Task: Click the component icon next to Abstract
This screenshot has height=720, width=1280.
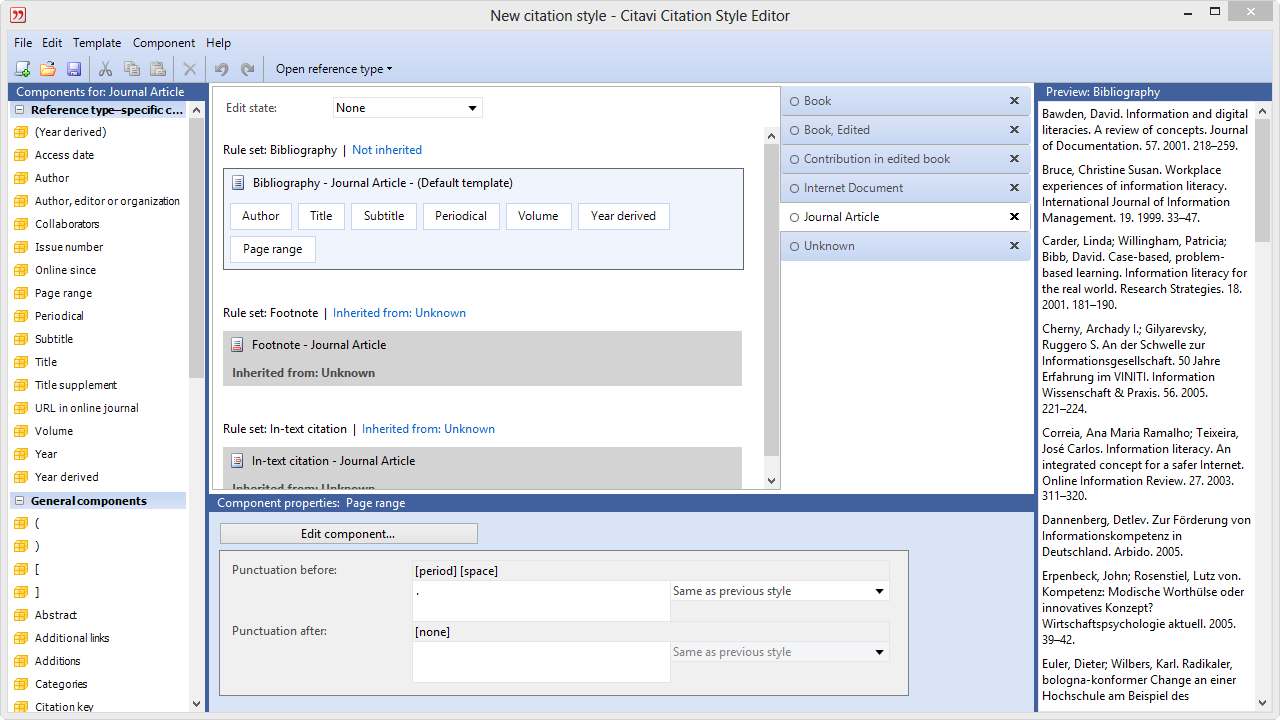Action: point(20,615)
